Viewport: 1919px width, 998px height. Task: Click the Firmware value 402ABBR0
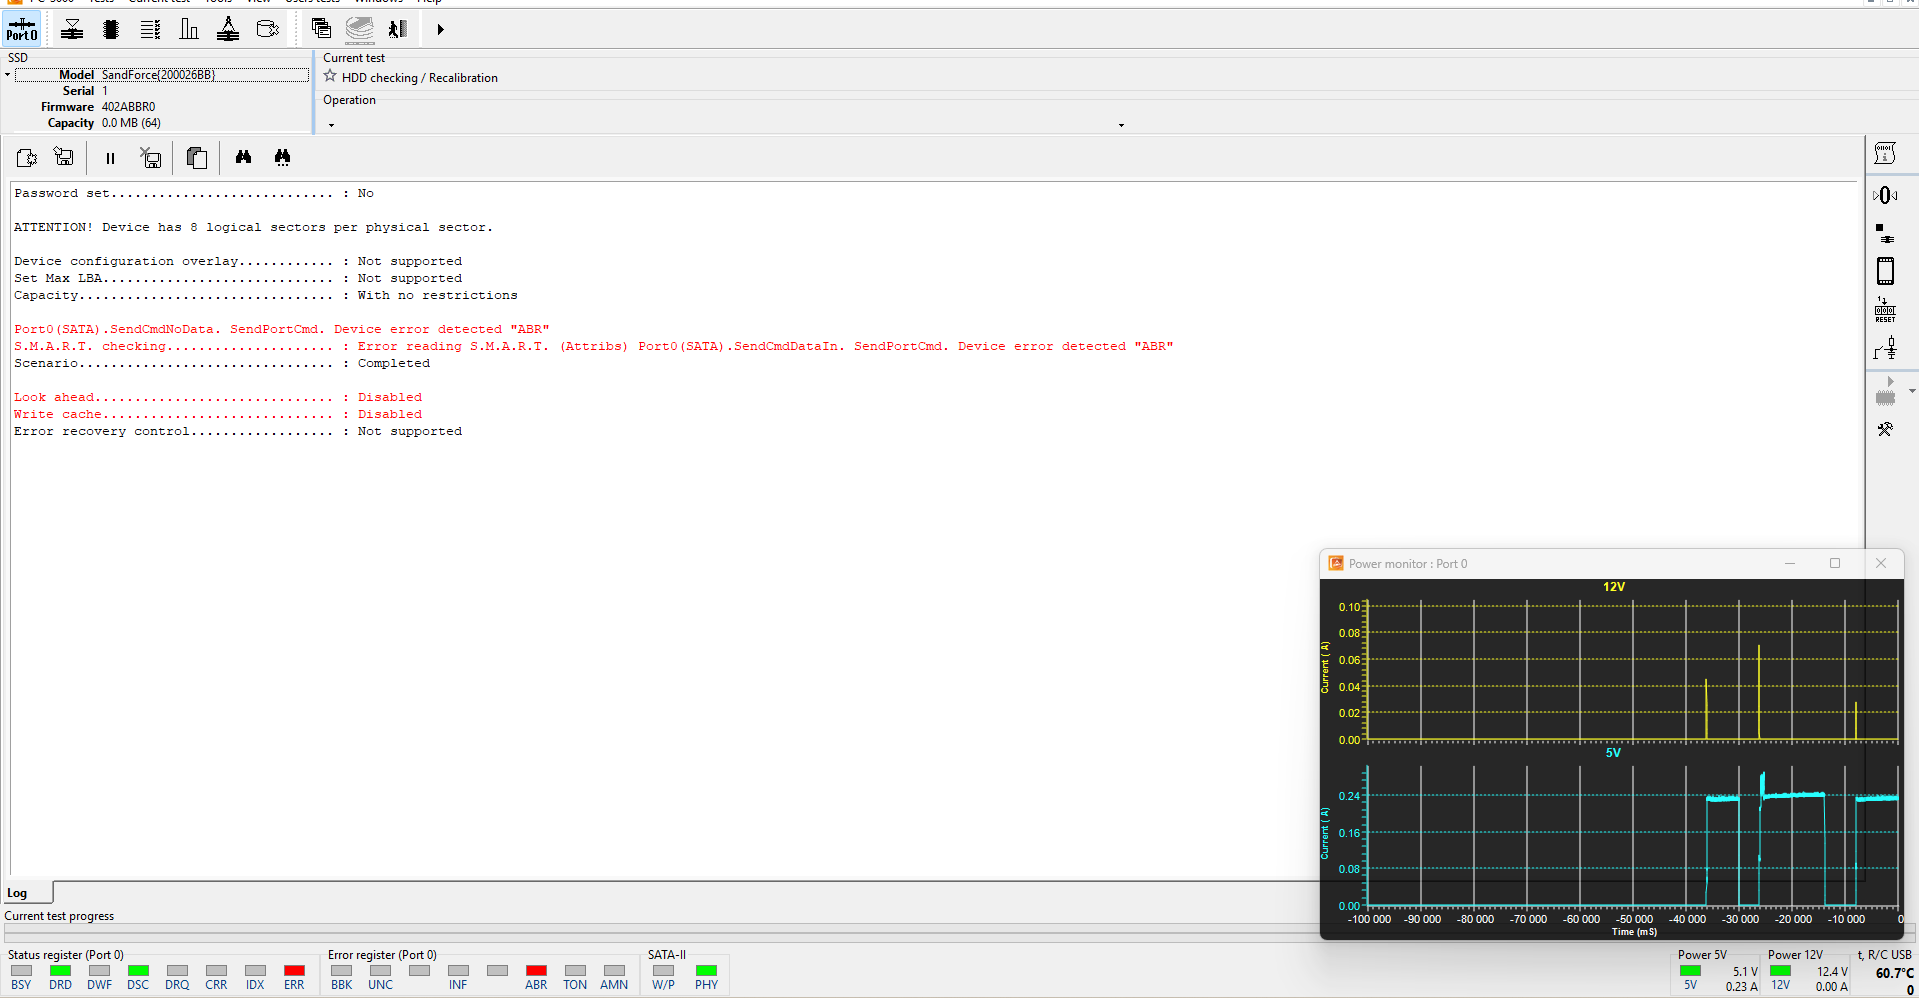click(128, 107)
